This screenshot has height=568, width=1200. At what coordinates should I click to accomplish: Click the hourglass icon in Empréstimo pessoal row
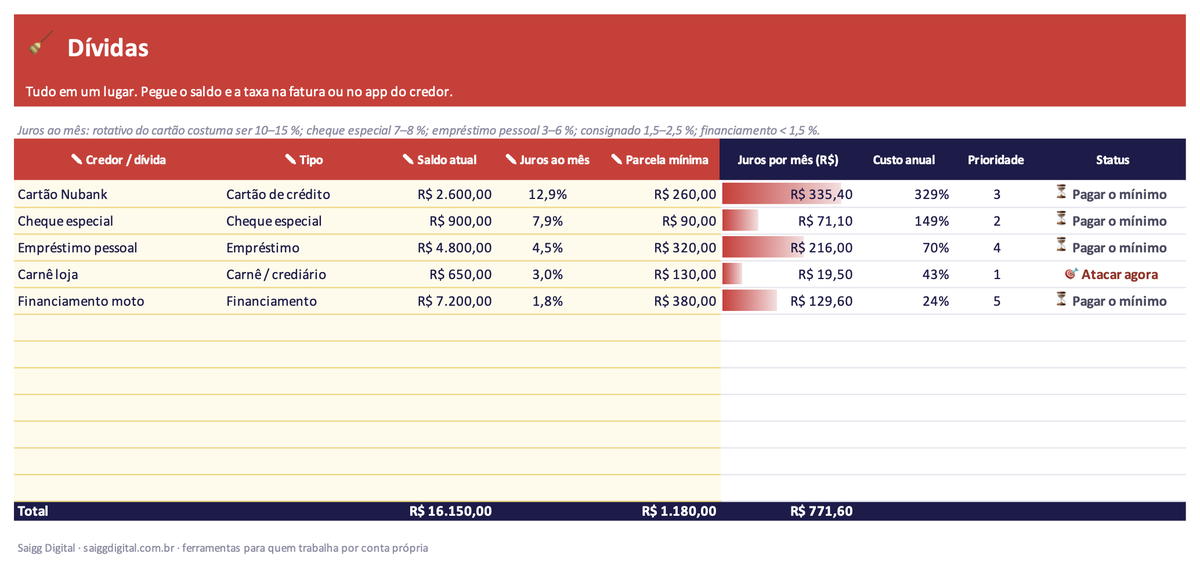(1062, 246)
